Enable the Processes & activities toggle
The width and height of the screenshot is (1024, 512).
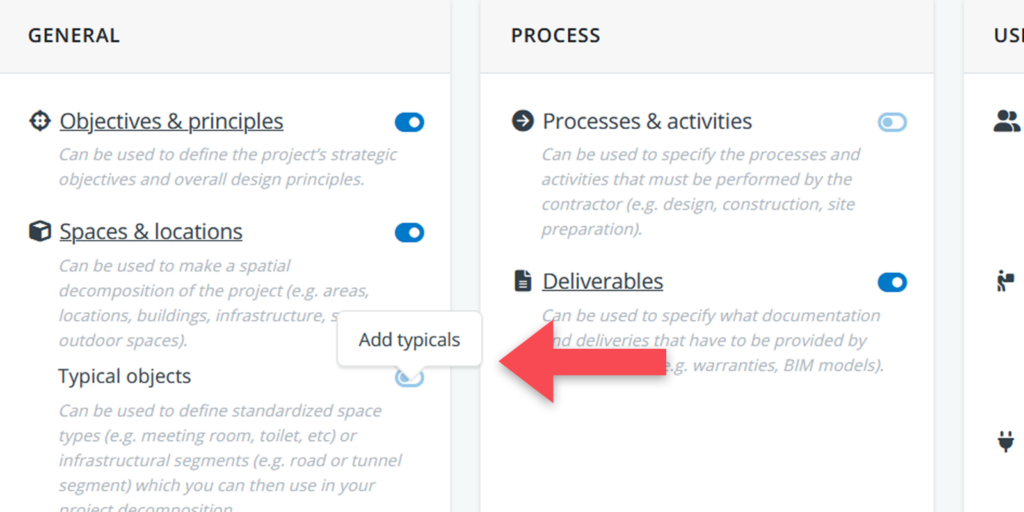pyautogui.click(x=892, y=123)
